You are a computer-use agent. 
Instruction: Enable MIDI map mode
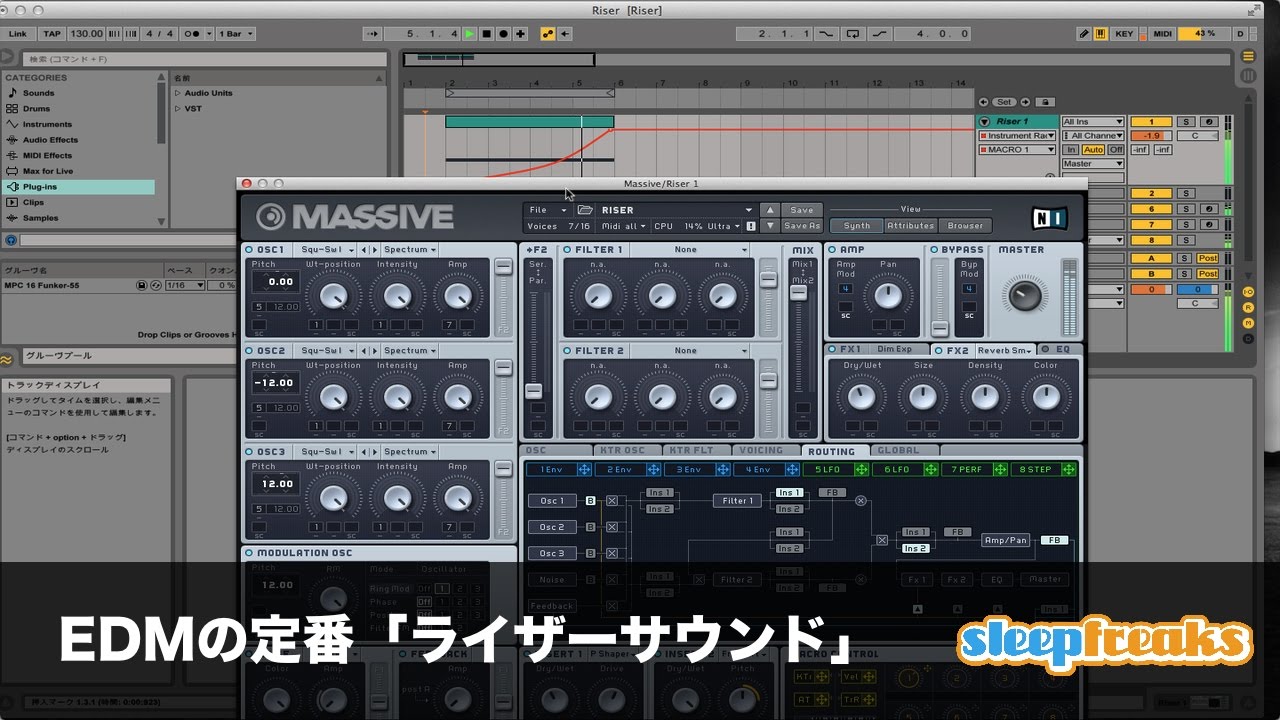point(1162,34)
